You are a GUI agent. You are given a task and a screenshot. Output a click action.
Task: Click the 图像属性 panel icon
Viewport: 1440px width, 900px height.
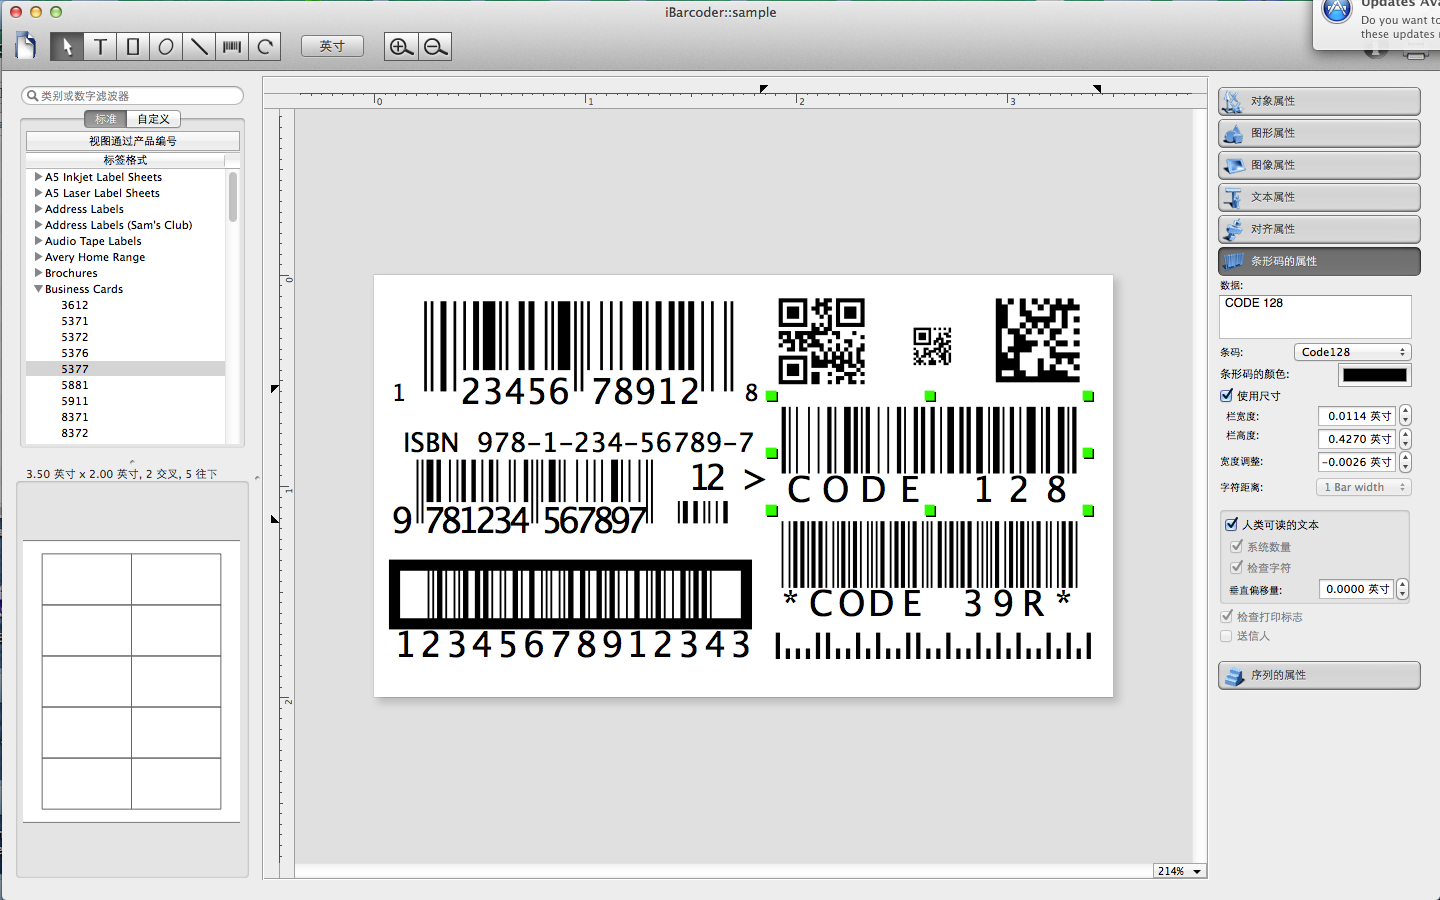point(1233,165)
